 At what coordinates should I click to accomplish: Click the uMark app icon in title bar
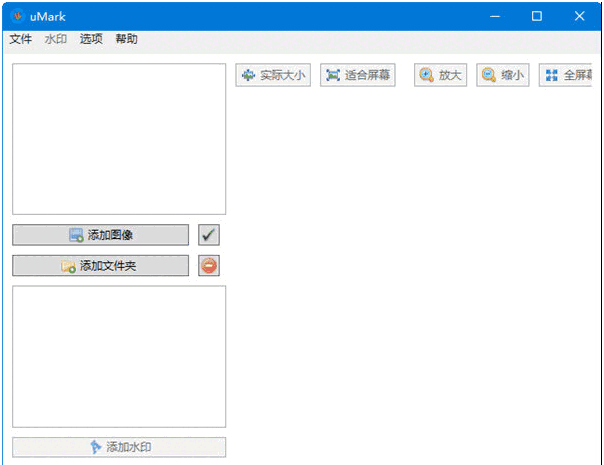point(17,16)
